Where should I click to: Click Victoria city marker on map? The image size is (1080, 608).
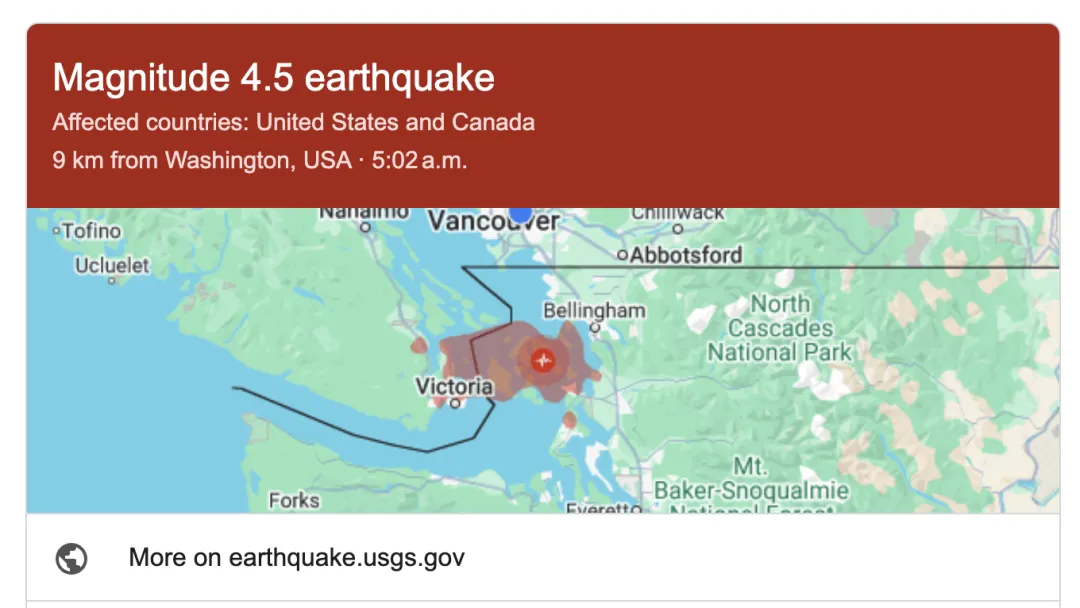coord(455,403)
